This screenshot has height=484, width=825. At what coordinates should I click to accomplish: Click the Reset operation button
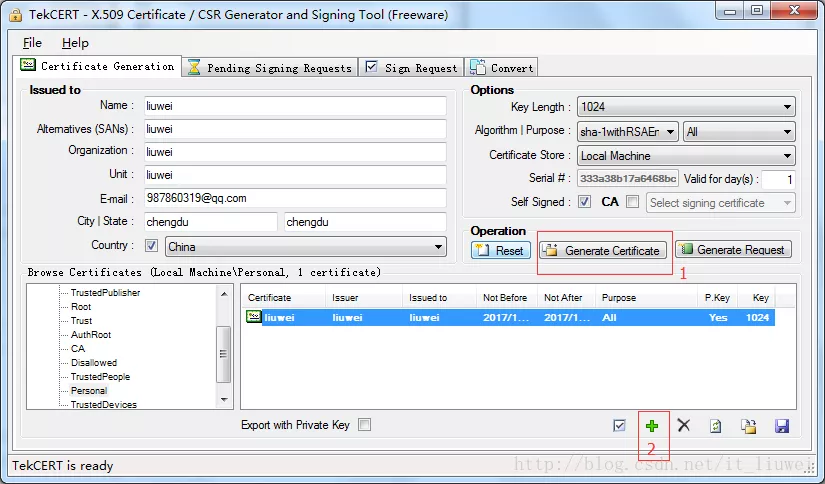(501, 250)
